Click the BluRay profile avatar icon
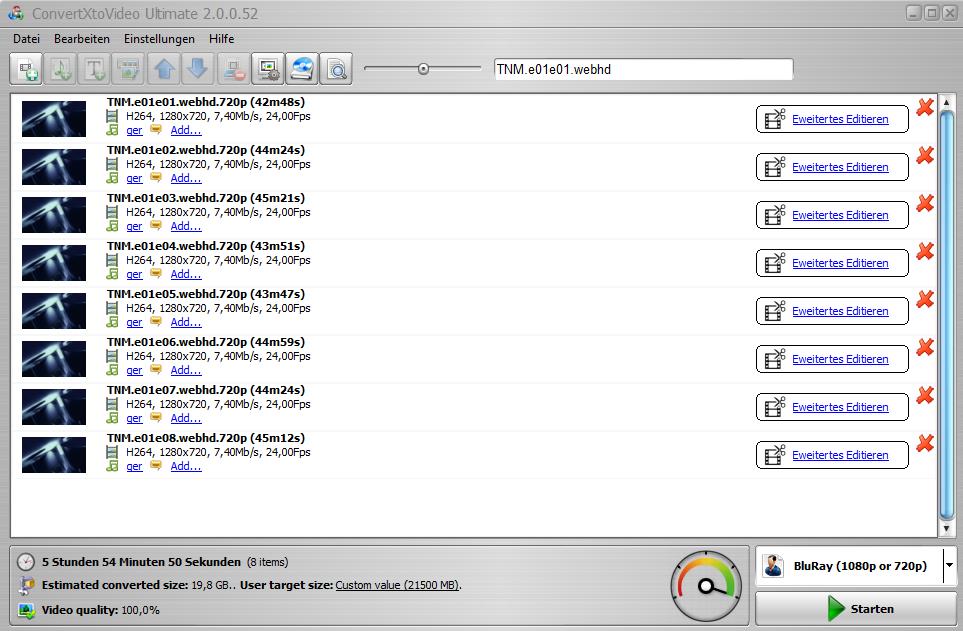This screenshot has width=963, height=631. coord(773,566)
